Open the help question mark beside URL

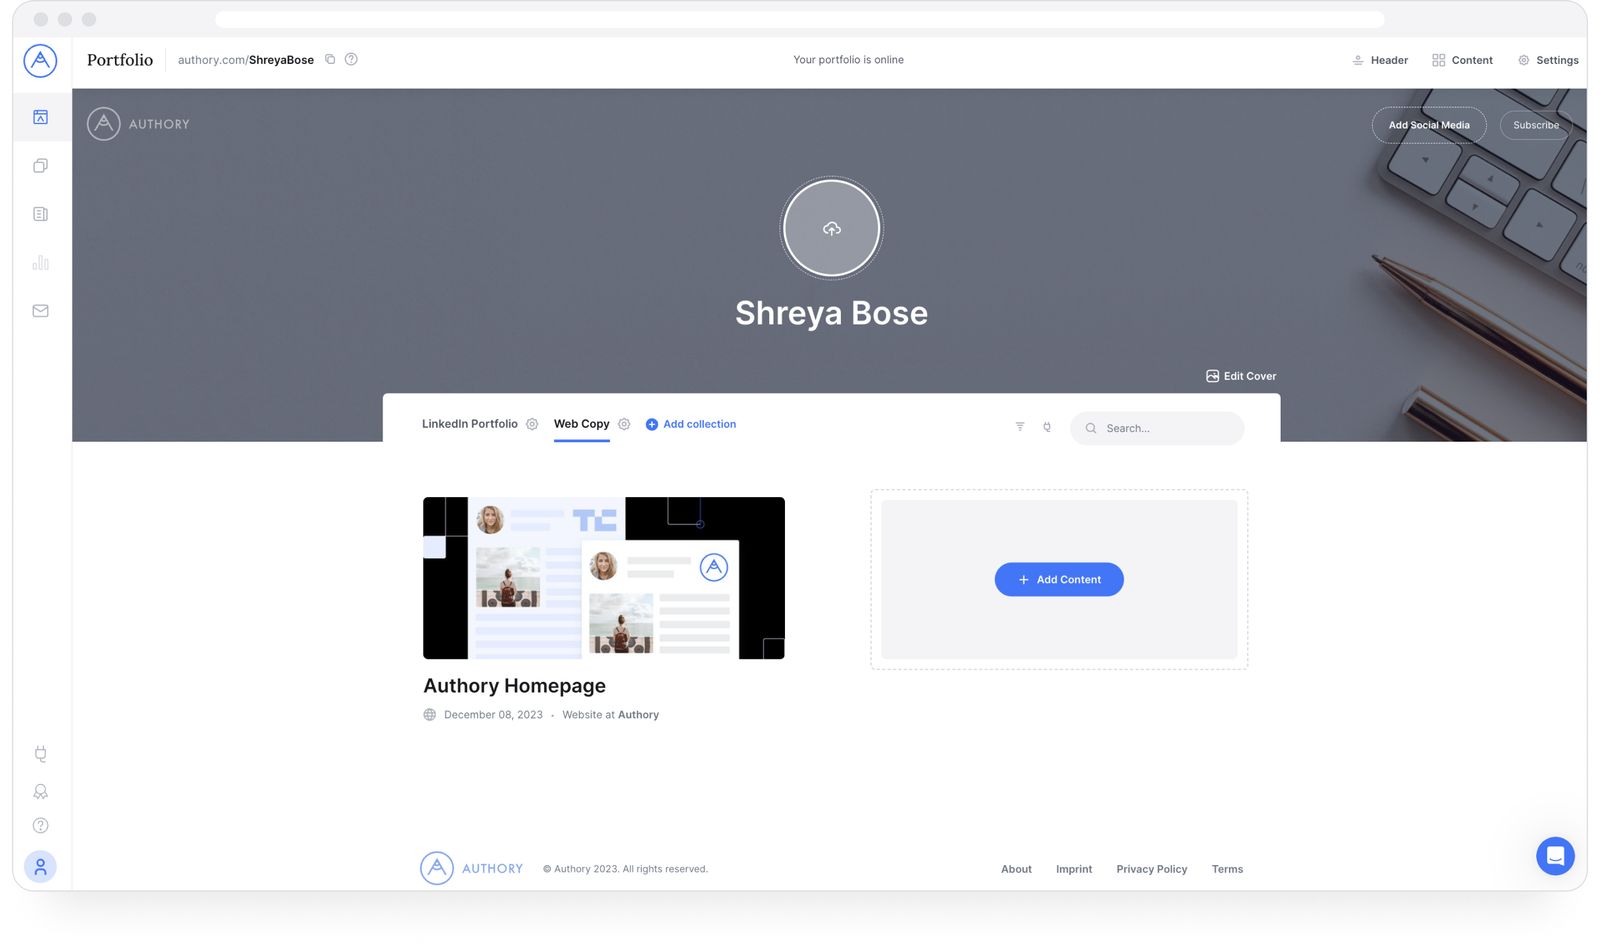click(351, 60)
